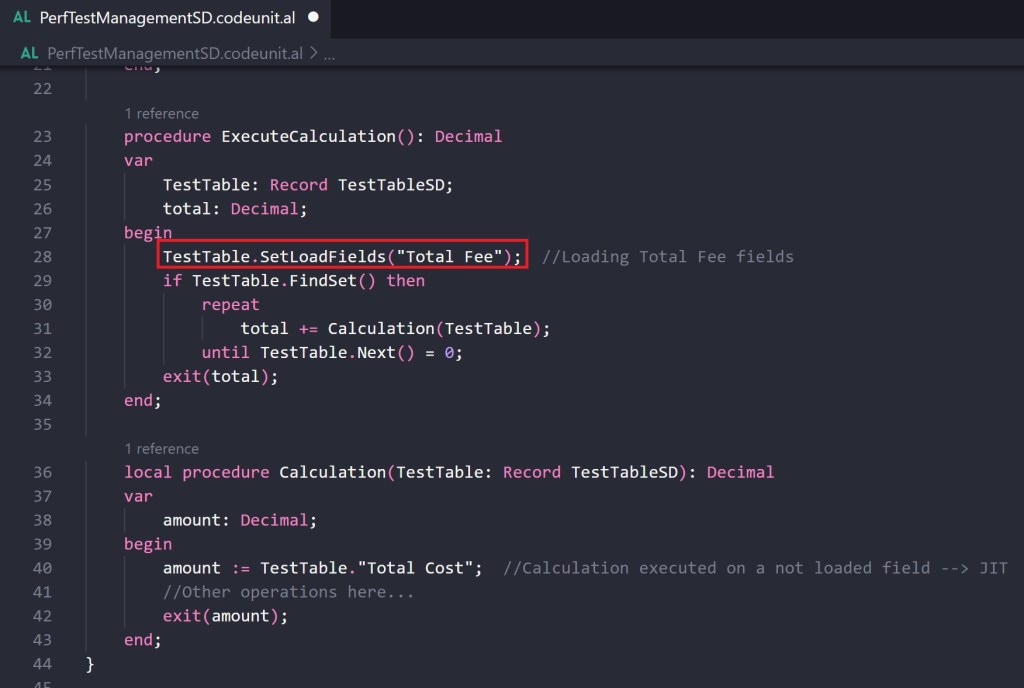Click the Calculation(TestTable) call inside repeat
The width and height of the screenshot is (1024, 688).
pyautogui.click(x=438, y=329)
